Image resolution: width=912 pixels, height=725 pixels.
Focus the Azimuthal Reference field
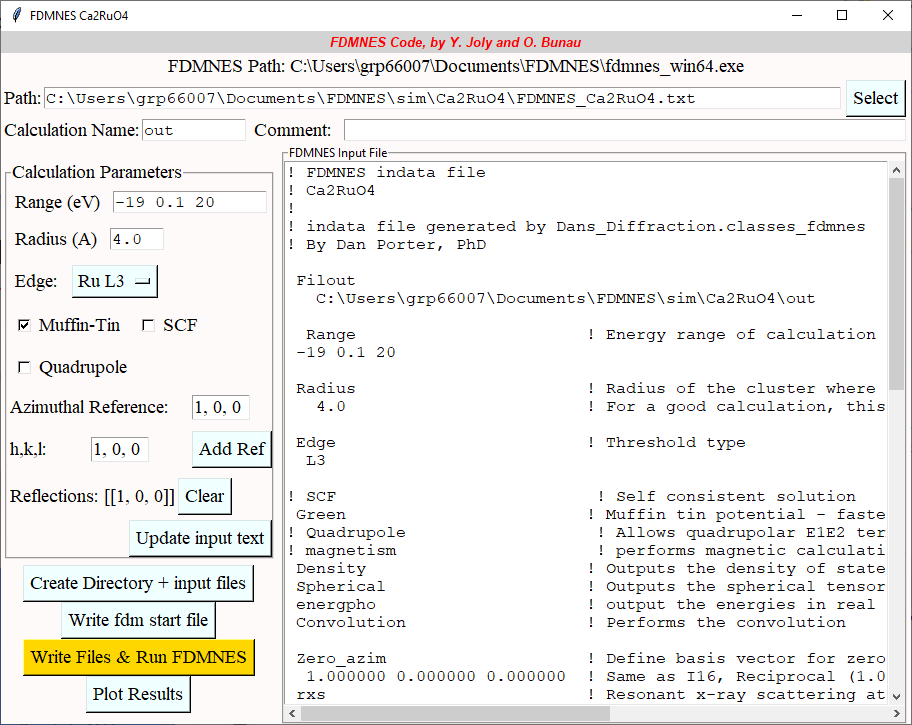coord(220,407)
